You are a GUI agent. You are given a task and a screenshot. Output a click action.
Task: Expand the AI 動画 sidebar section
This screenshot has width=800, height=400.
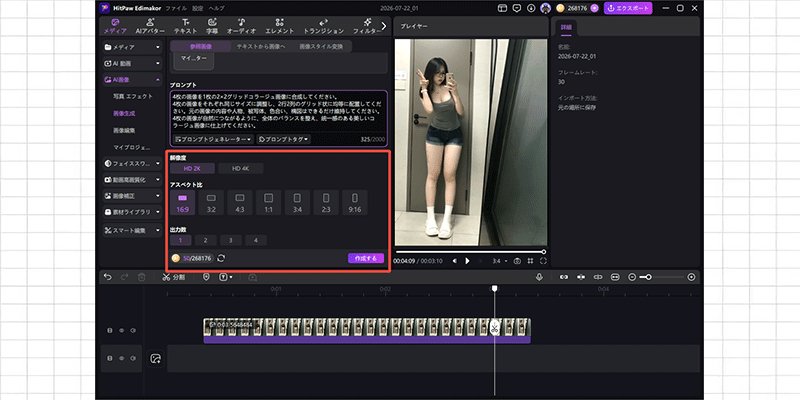click(132, 63)
